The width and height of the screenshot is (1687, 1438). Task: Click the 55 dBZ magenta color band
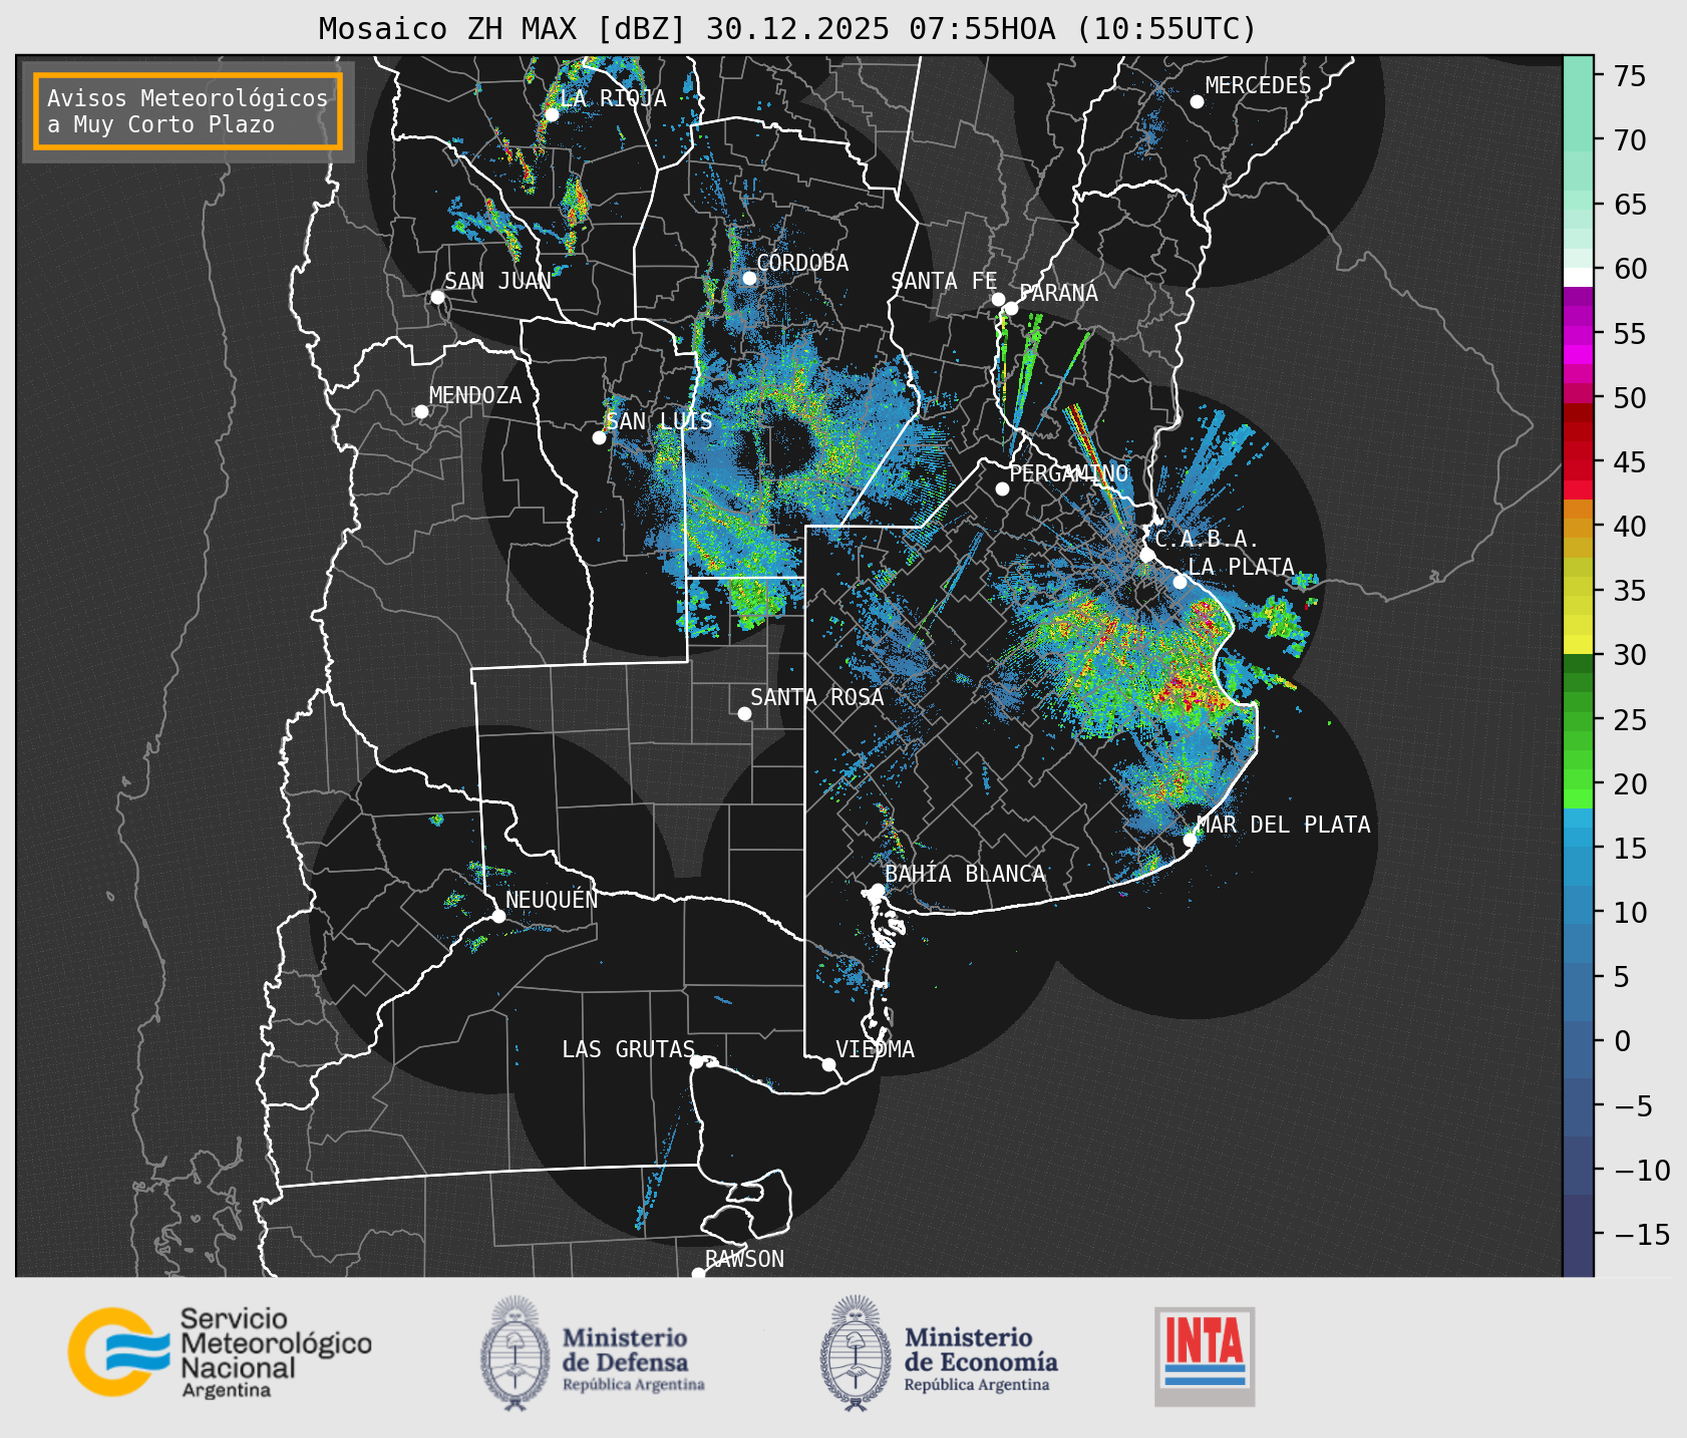[x=1578, y=333]
